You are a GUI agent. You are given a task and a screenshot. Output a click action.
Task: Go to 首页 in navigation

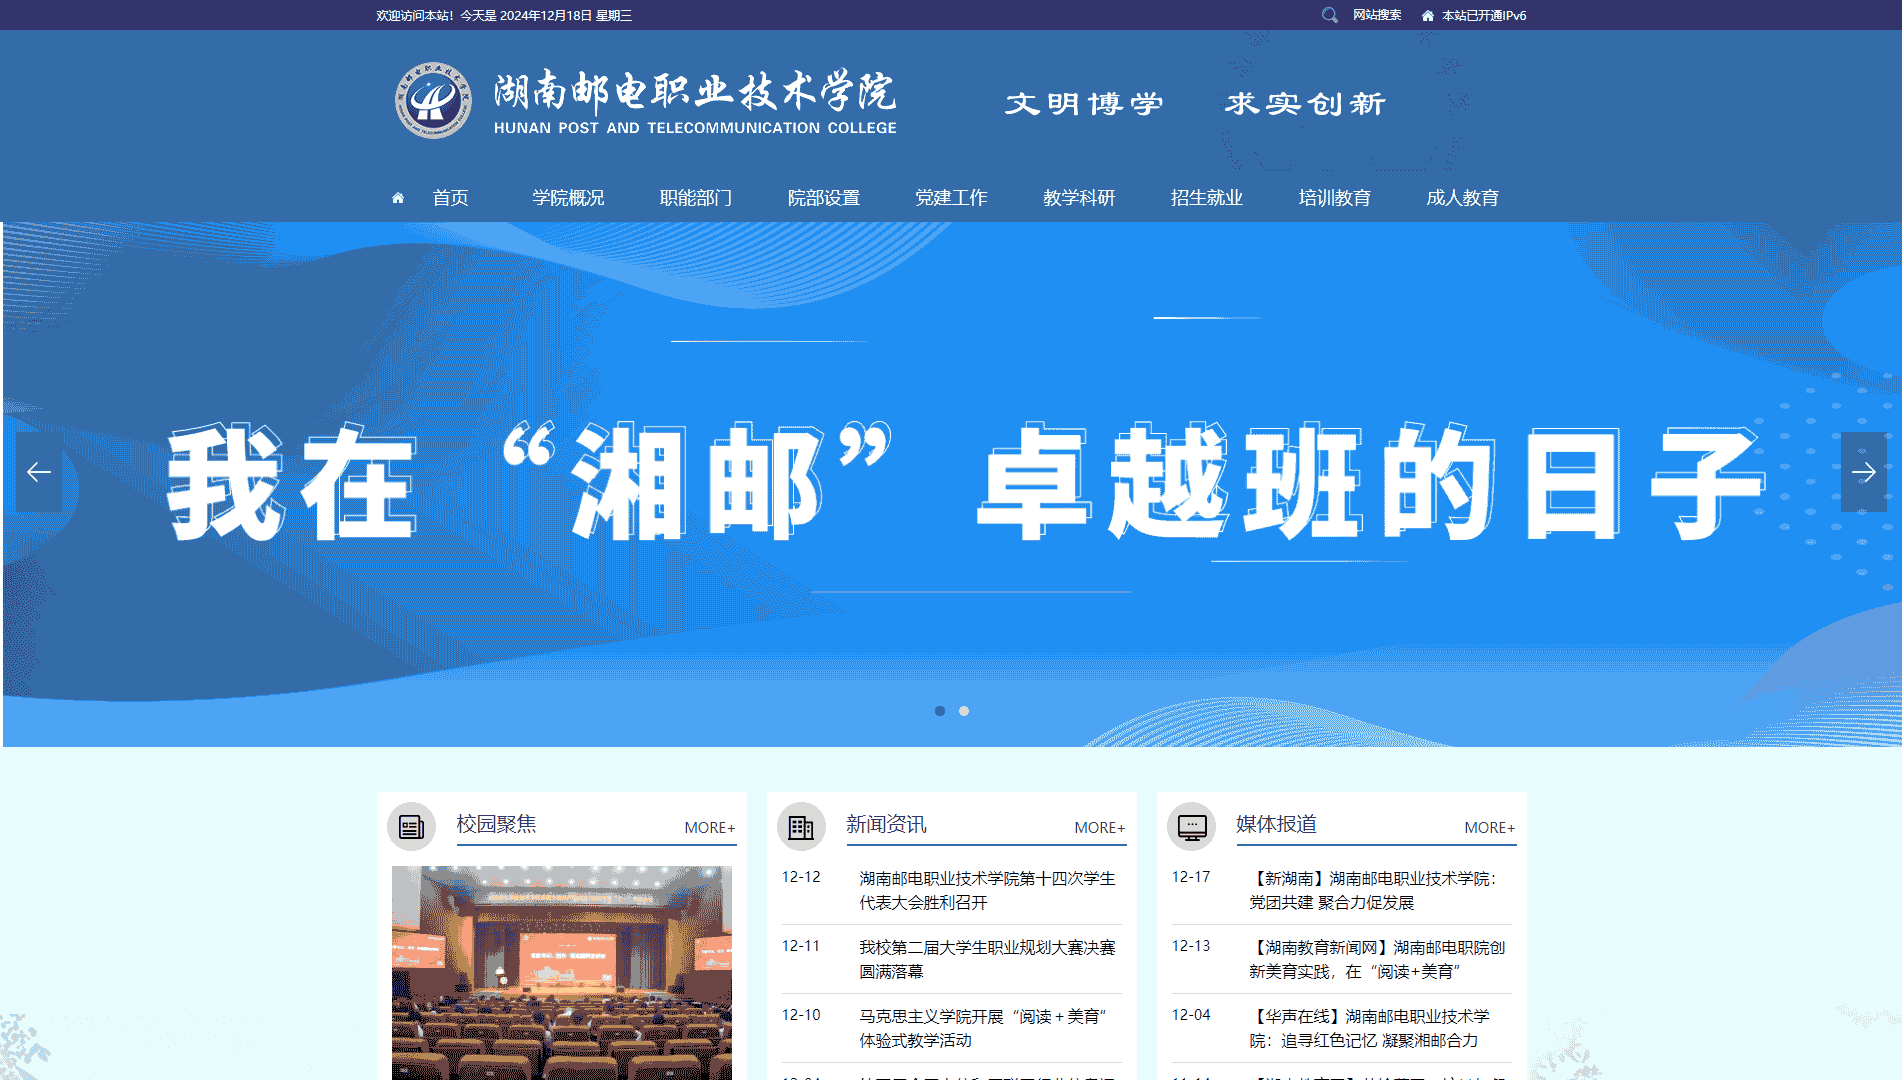(450, 198)
